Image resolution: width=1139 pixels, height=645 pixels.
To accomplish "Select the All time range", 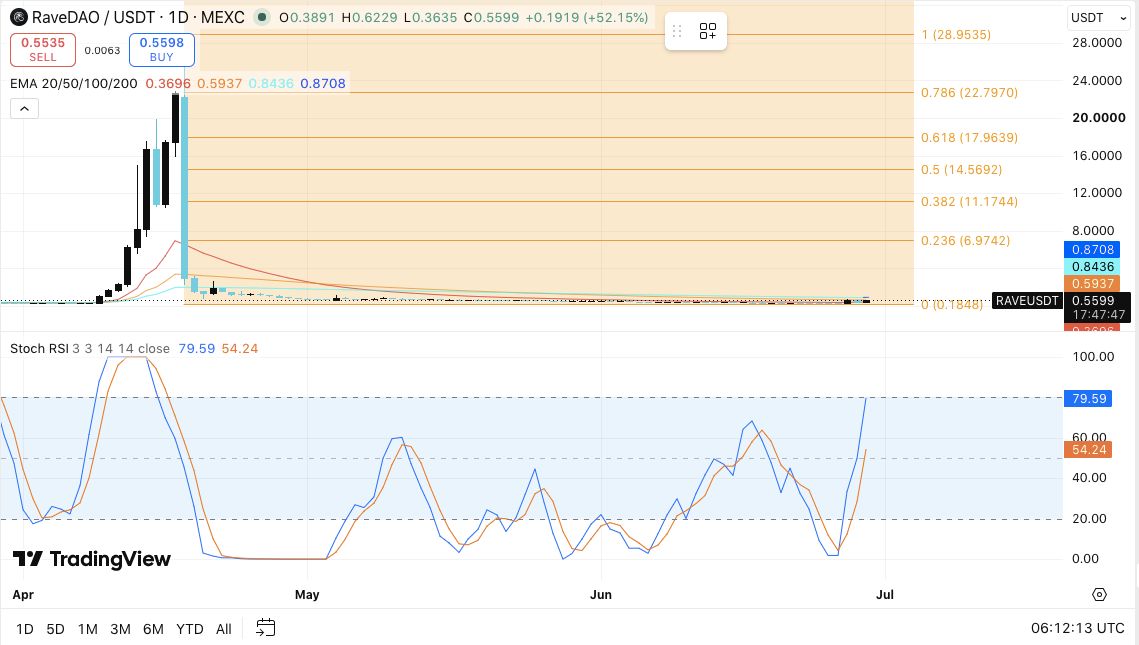I will (224, 629).
